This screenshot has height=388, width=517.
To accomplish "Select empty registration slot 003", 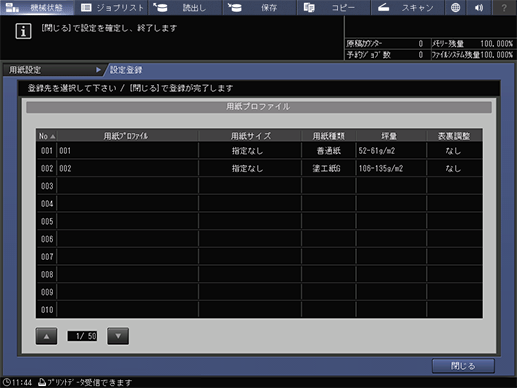I will coord(259,186).
